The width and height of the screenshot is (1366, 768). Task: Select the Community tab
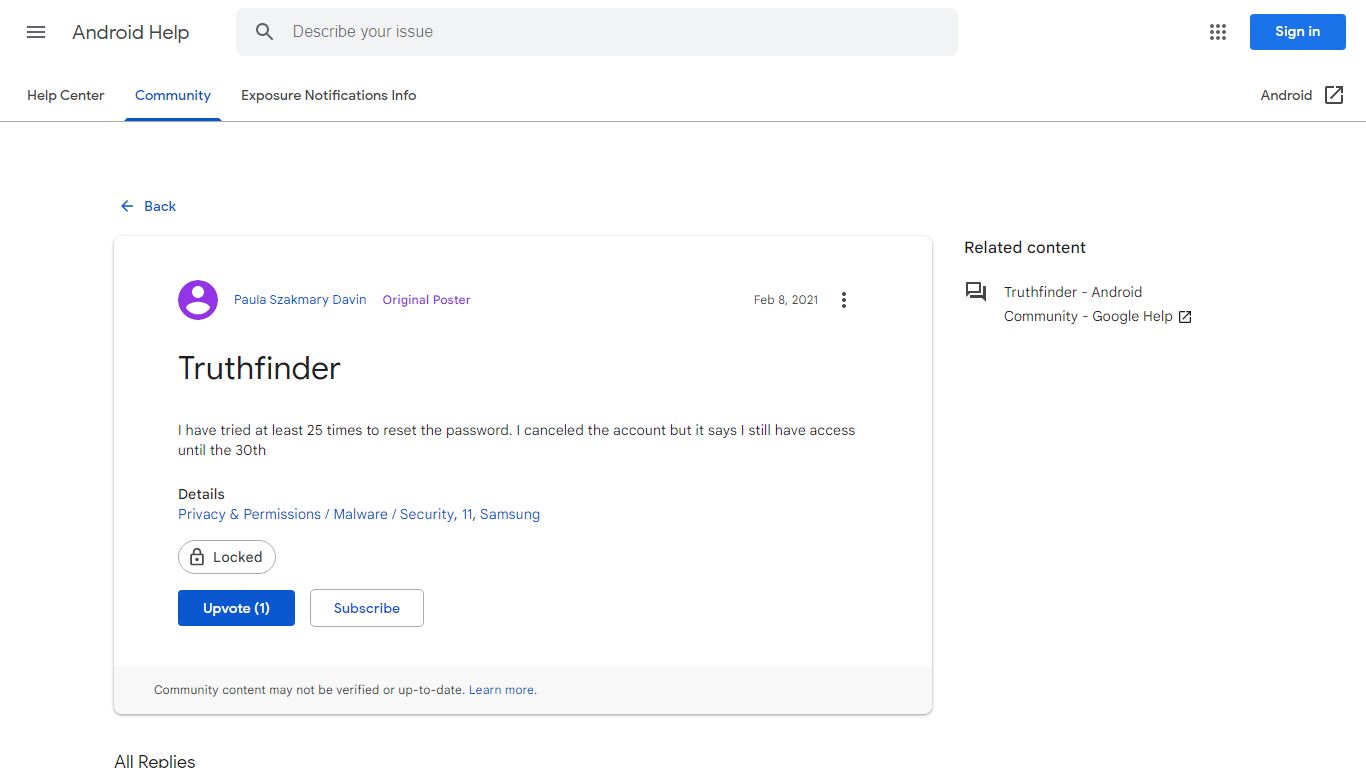pos(173,95)
